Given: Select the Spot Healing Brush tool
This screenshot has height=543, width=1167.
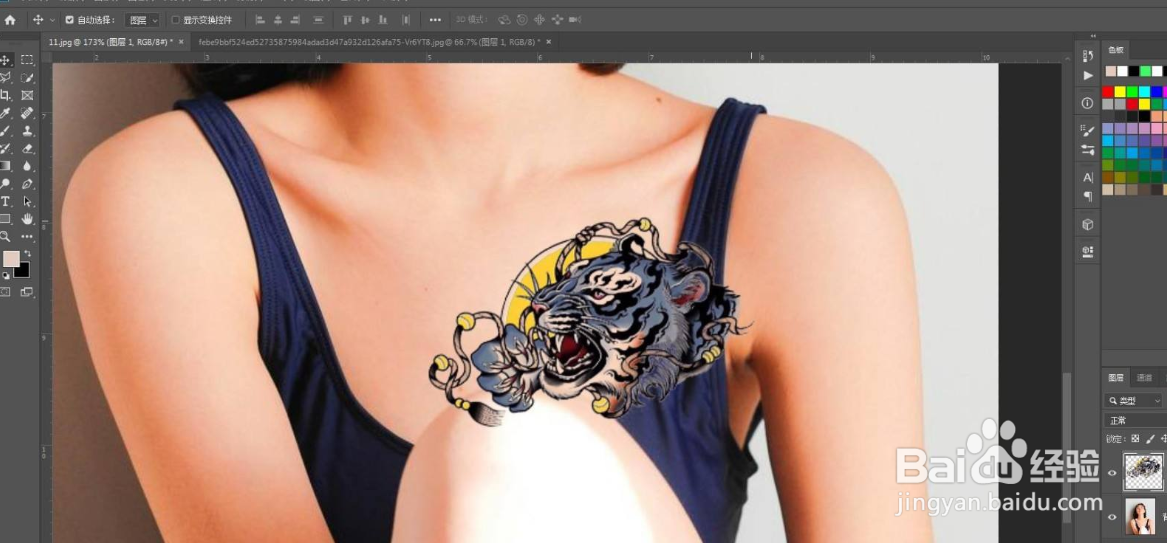Looking at the screenshot, I should [x=28, y=113].
